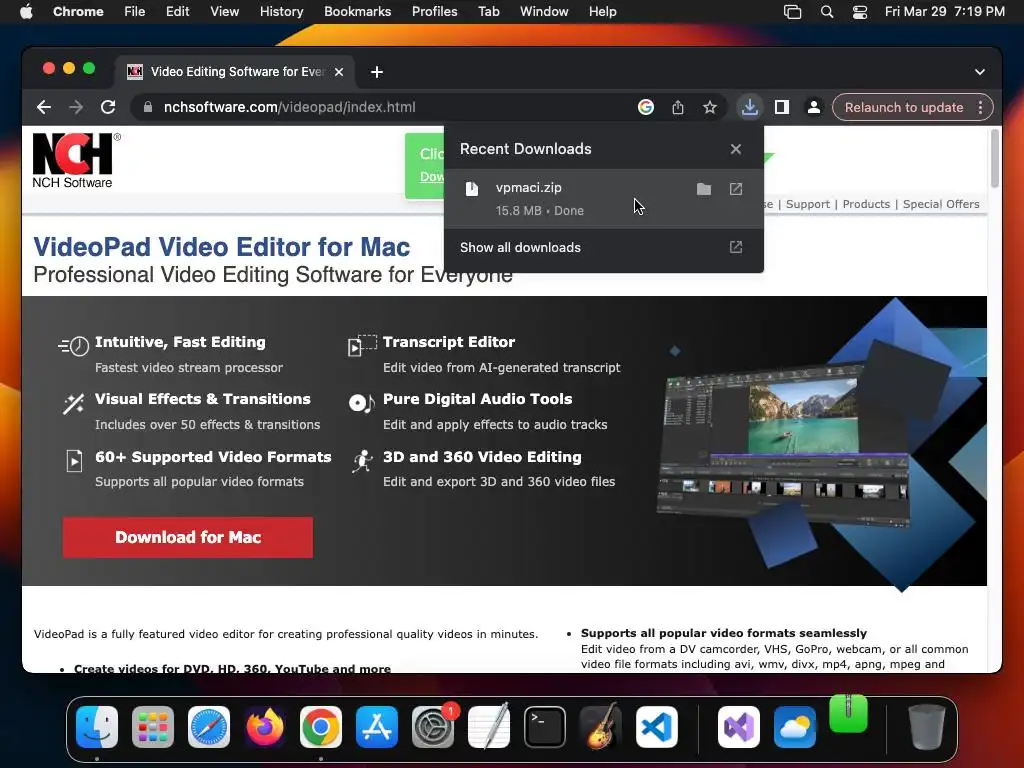
Task: Click the page vertical scrollbar
Action: (995, 158)
